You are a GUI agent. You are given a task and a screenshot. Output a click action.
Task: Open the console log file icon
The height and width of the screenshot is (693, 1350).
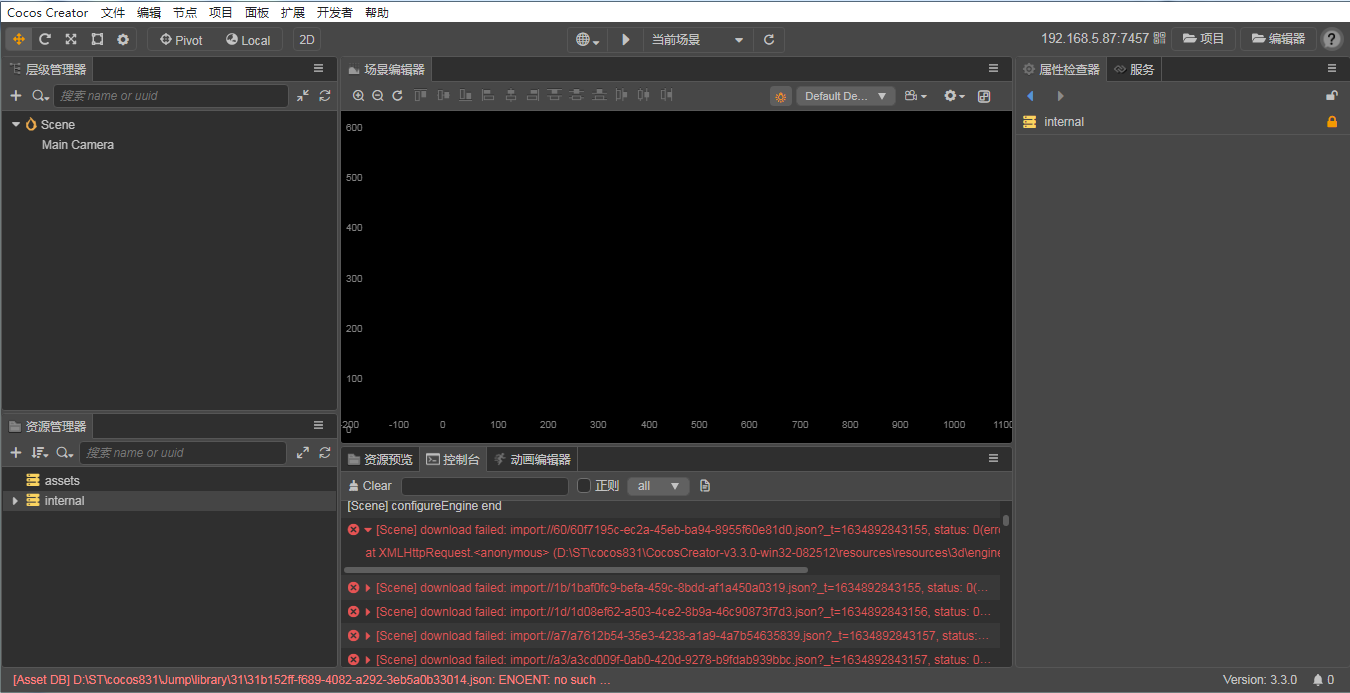(705, 486)
